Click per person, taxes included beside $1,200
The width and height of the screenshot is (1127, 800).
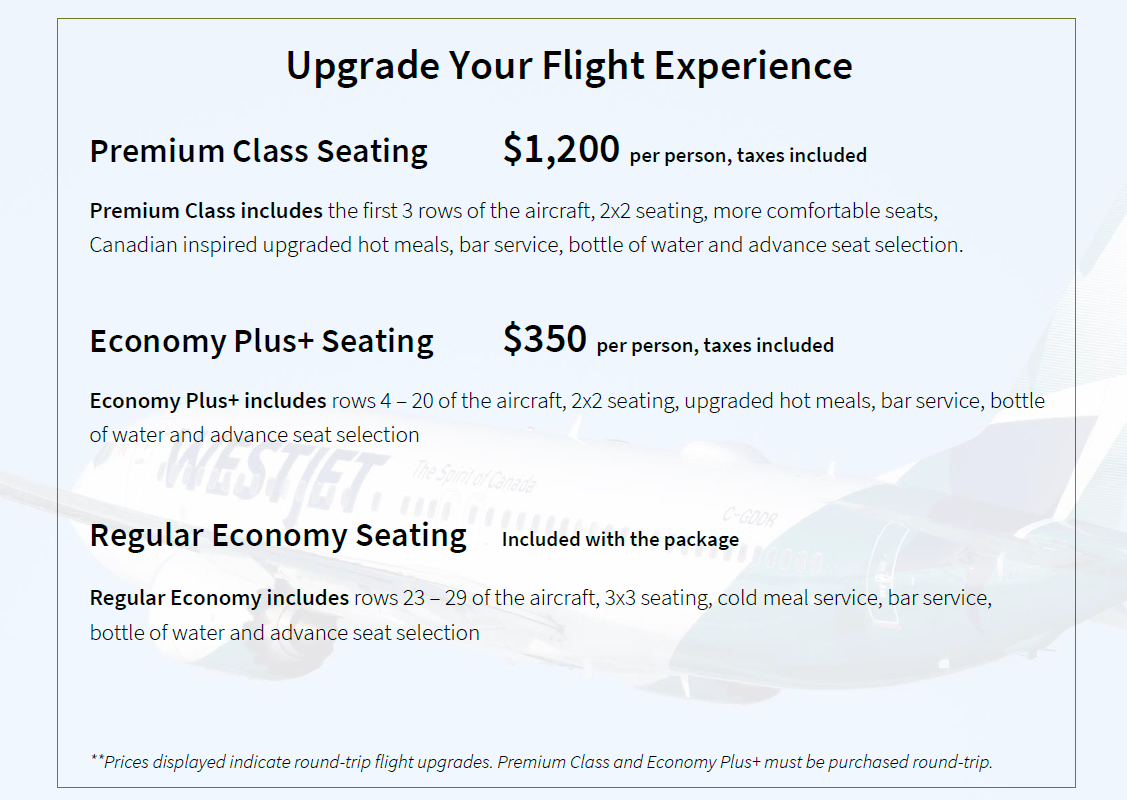tap(748, 155)
